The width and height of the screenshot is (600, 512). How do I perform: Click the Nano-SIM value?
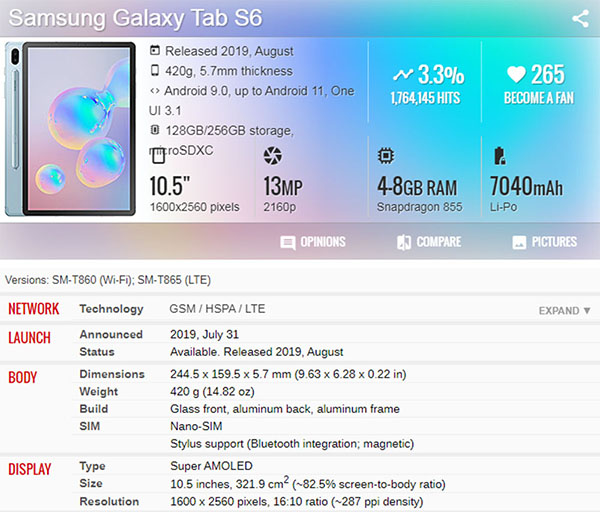(x=196, y=426)
